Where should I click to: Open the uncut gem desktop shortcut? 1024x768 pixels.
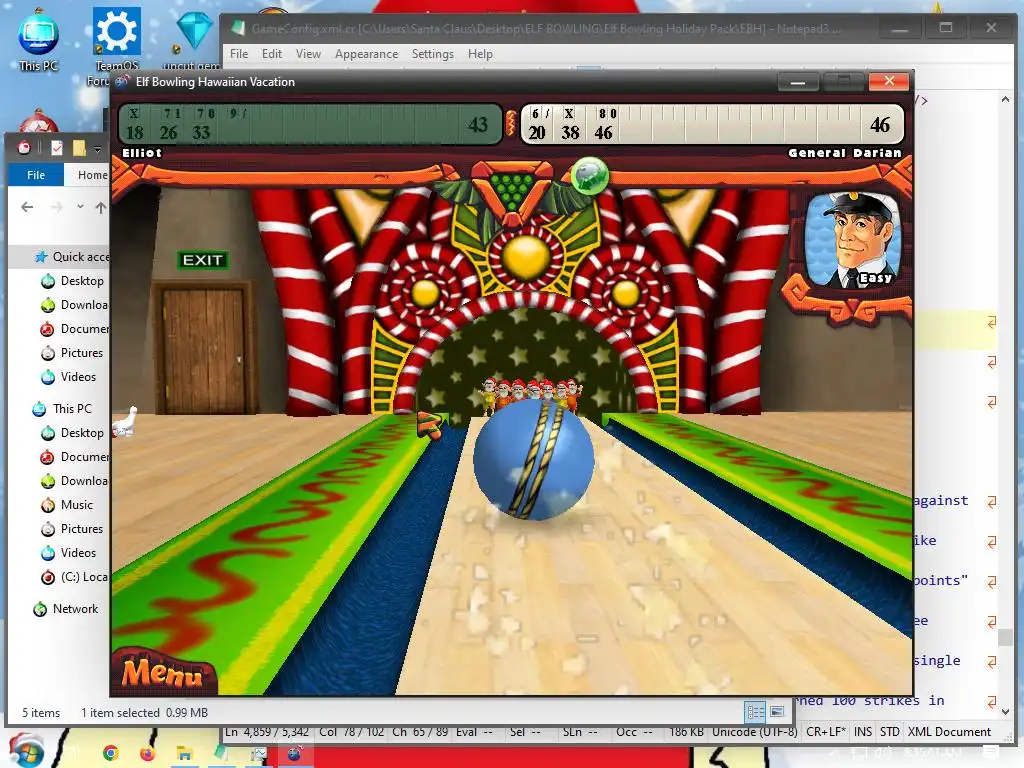193,40
